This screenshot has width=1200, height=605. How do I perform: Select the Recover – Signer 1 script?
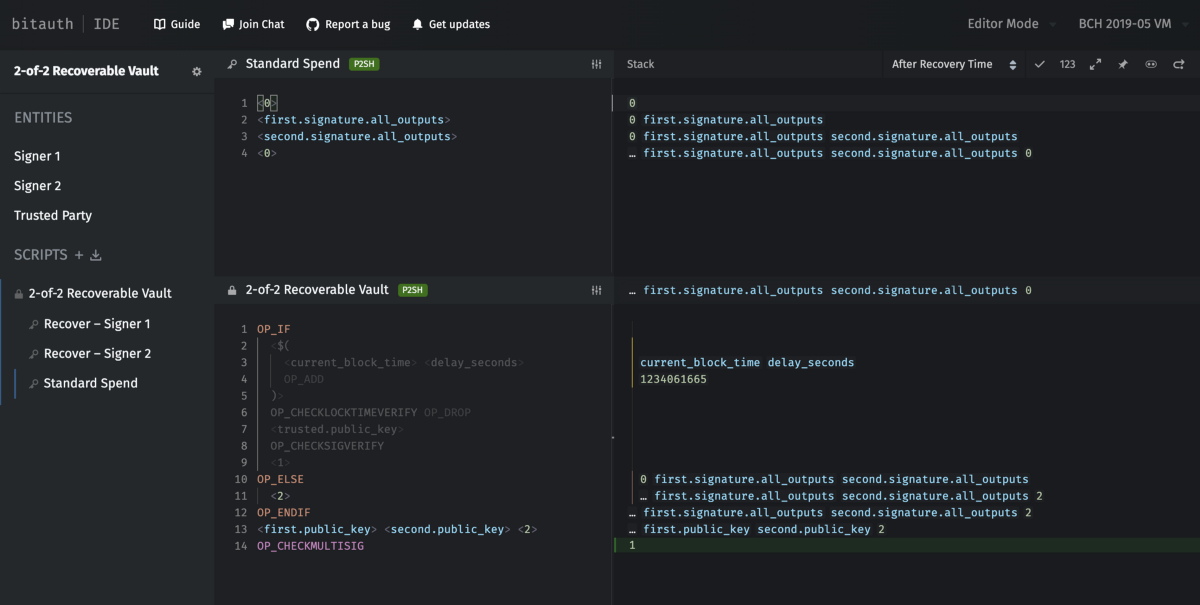95,323
